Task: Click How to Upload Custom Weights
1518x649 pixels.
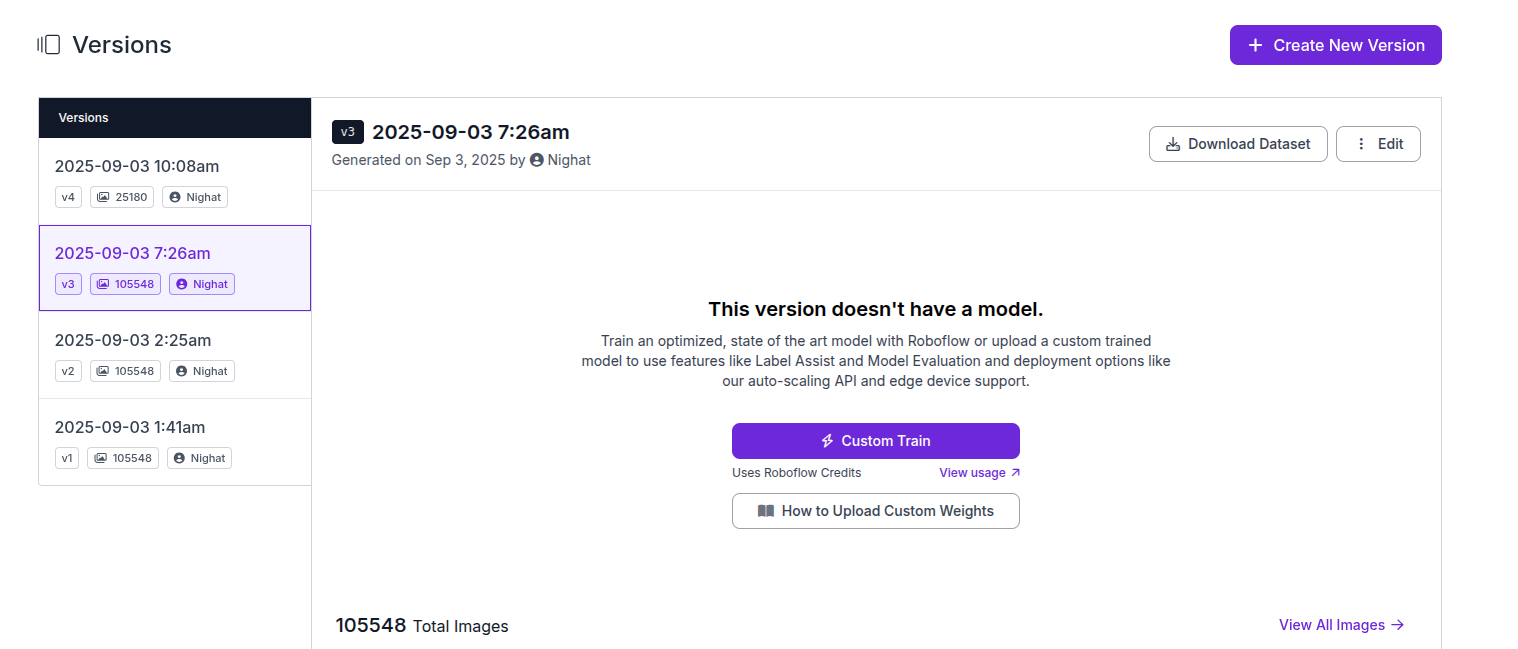Action: point(876,511)
